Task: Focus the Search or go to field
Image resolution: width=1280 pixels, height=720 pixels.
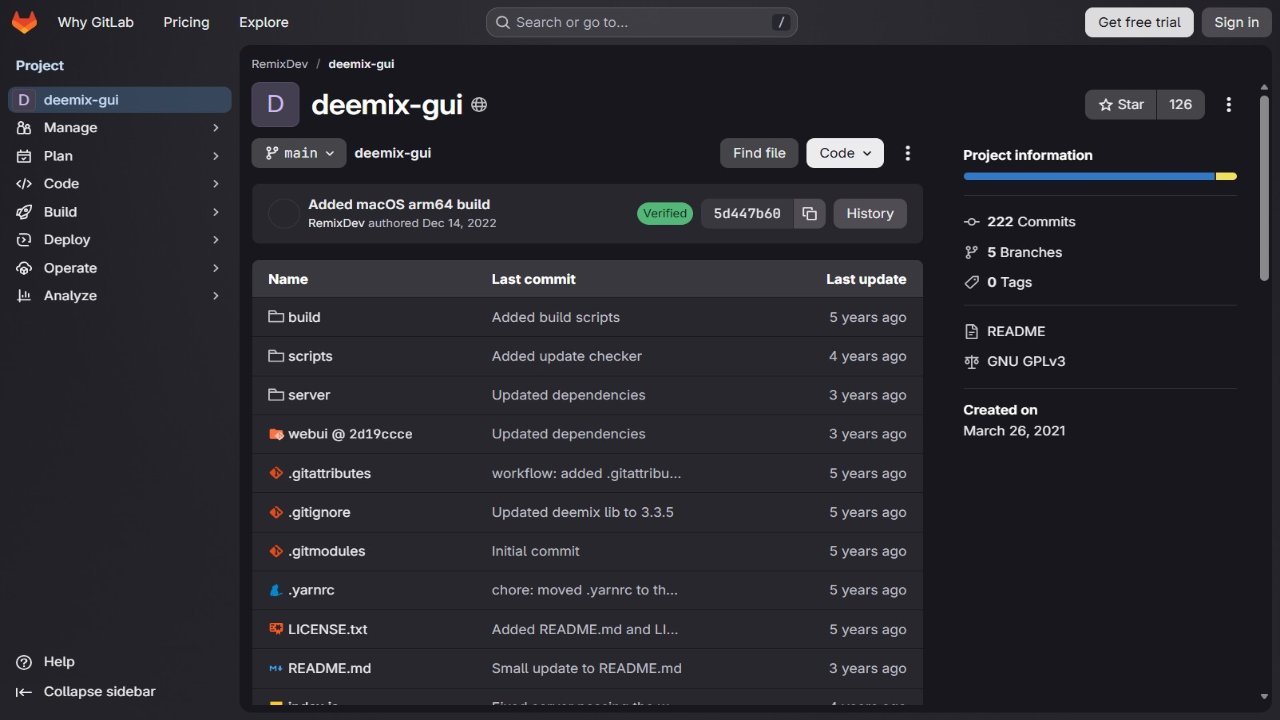Action: 641,22
